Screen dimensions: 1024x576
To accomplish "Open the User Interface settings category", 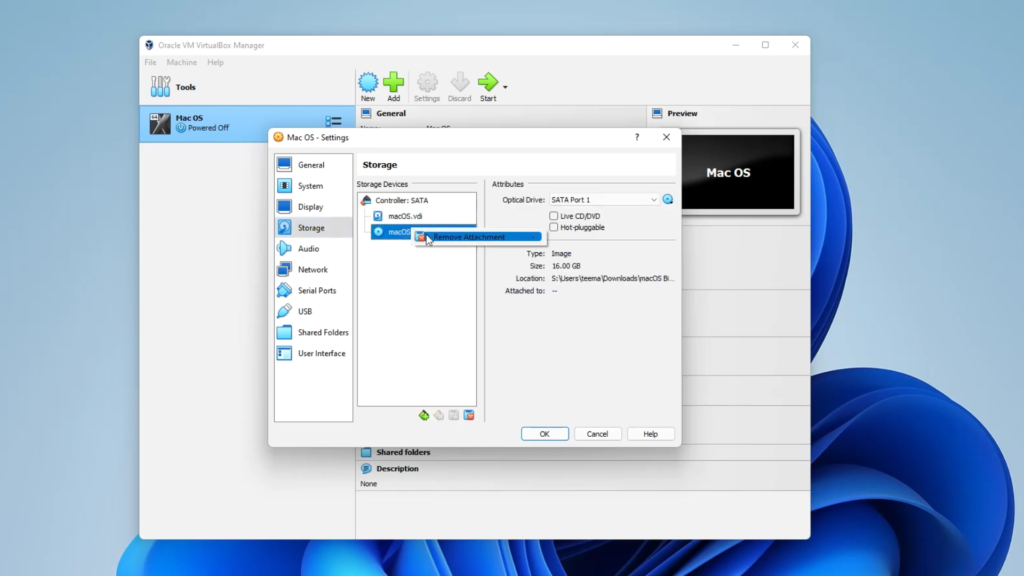I will point(313,353).
